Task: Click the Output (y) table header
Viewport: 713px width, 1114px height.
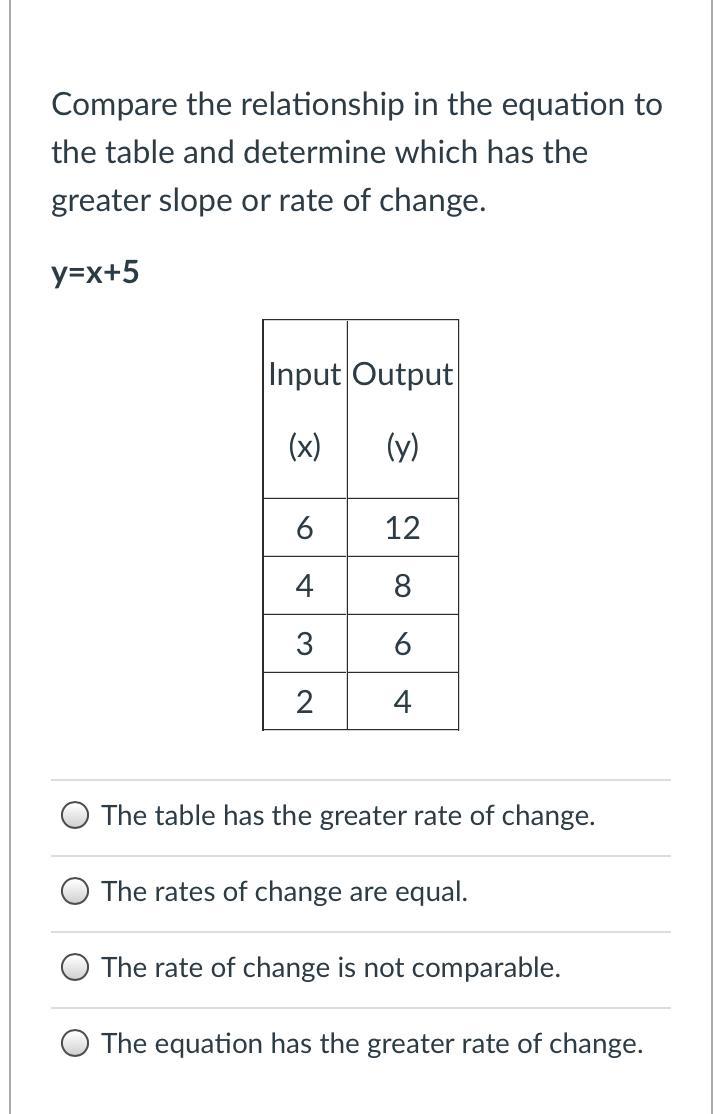Action: coord(403,409)
